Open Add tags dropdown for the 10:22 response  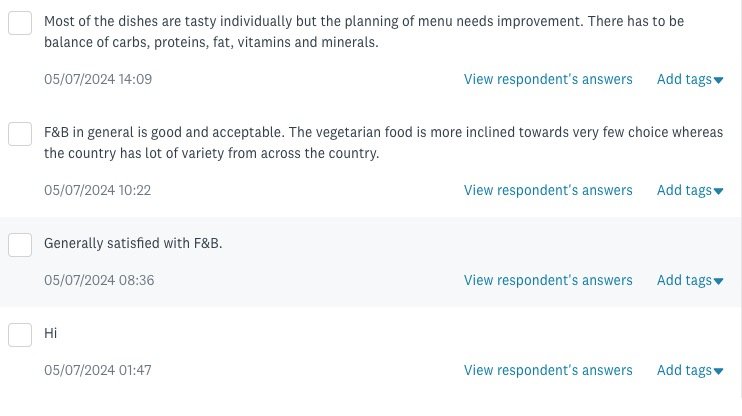689,190
